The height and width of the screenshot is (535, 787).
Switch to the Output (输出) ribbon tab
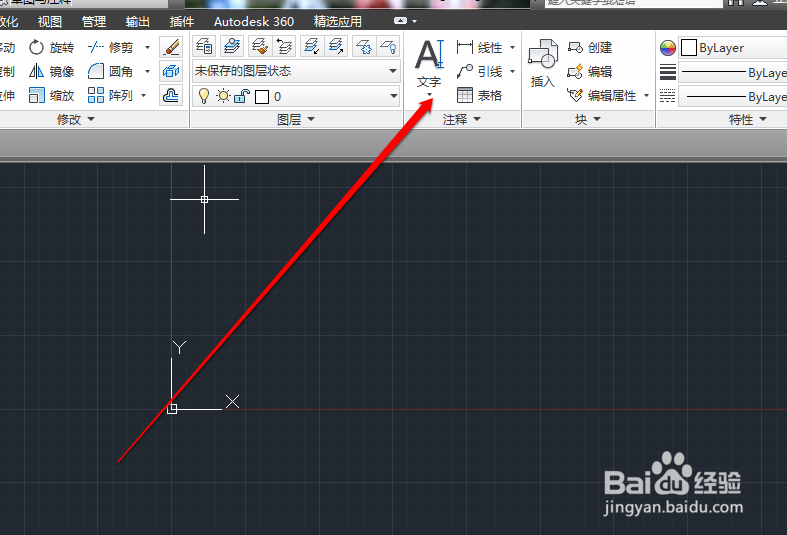[x=138, y=22]
